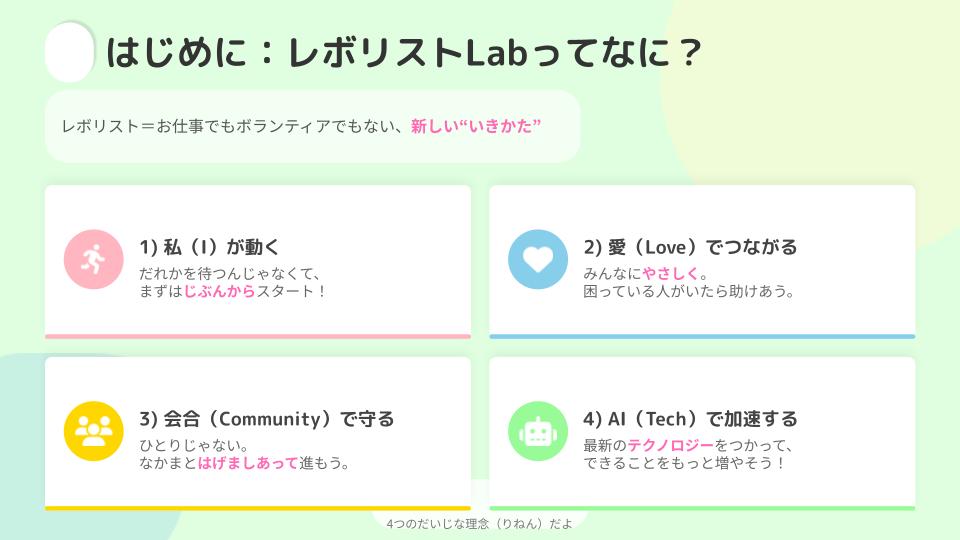
Task: Click the footer caption 4つのだいじな理念（りねん）だよ
Action: (x=479, y=523)
